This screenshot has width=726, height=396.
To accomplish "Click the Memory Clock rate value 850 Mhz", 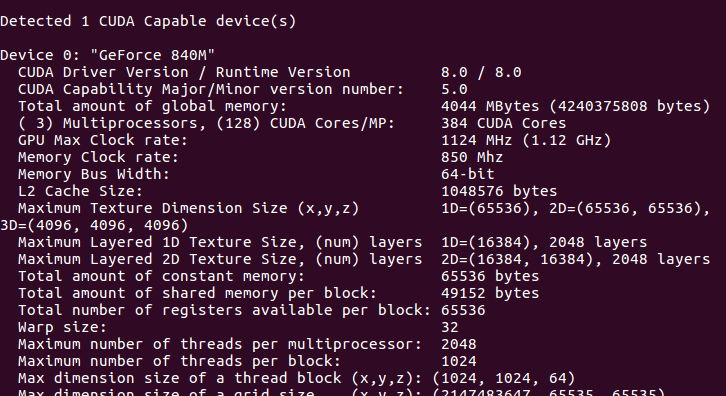I will 472,157.
